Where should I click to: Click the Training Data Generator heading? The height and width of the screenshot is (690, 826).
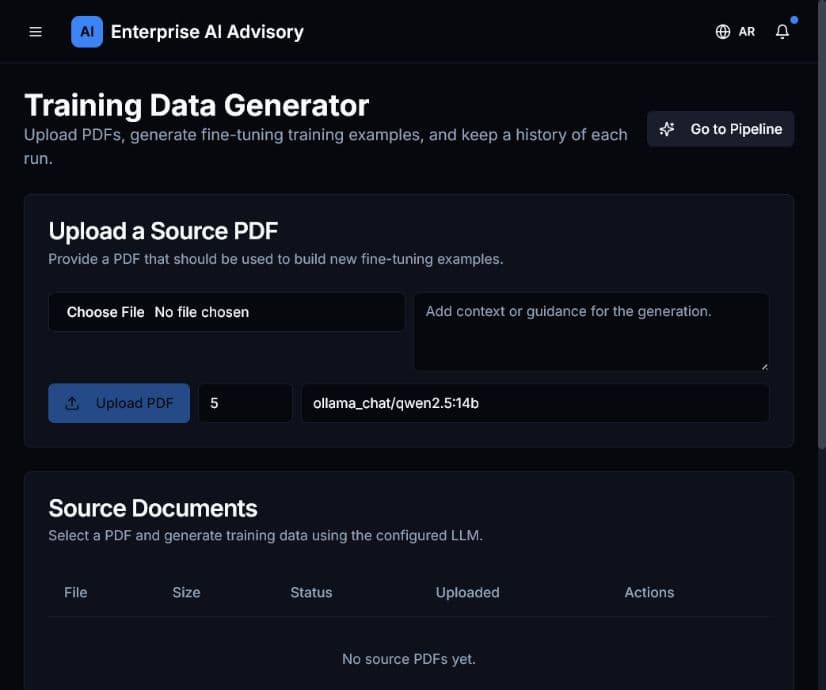(x=196, y=105)
